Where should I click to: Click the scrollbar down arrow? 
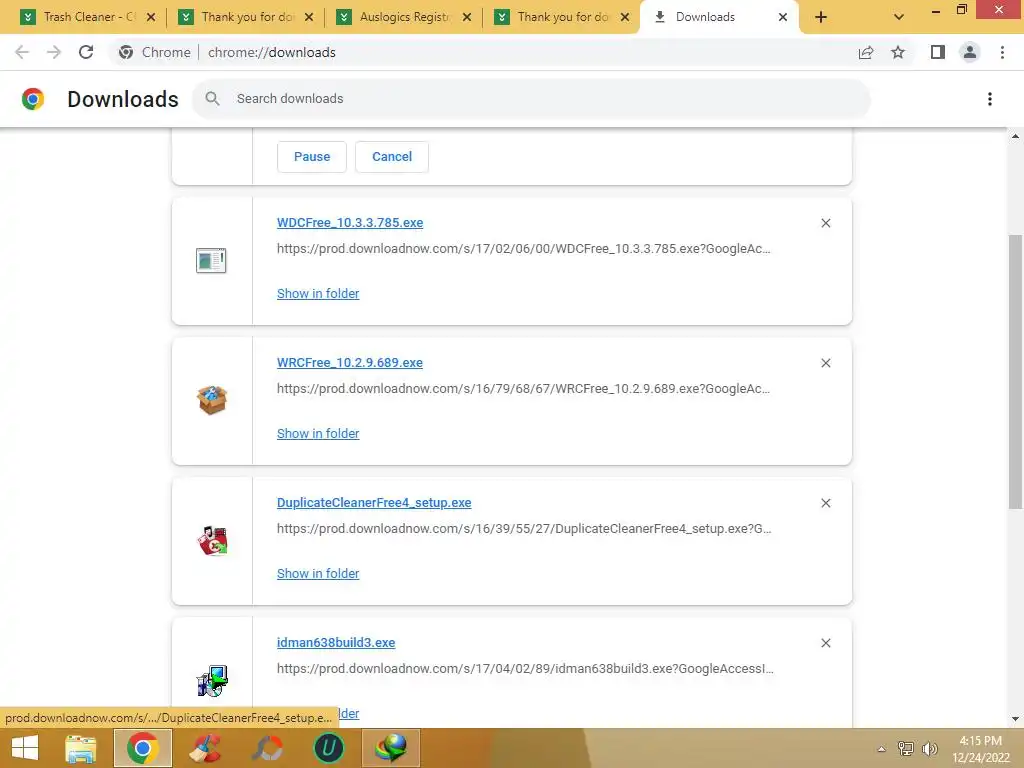tap(1015, 719)
